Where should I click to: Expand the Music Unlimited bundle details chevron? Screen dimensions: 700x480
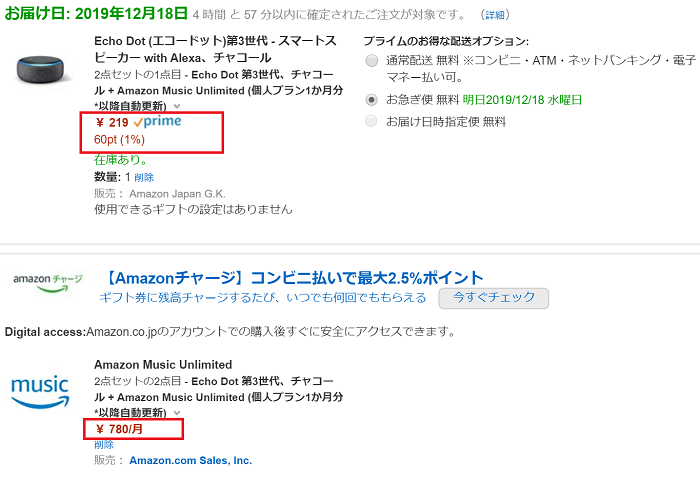coord(177,413)
